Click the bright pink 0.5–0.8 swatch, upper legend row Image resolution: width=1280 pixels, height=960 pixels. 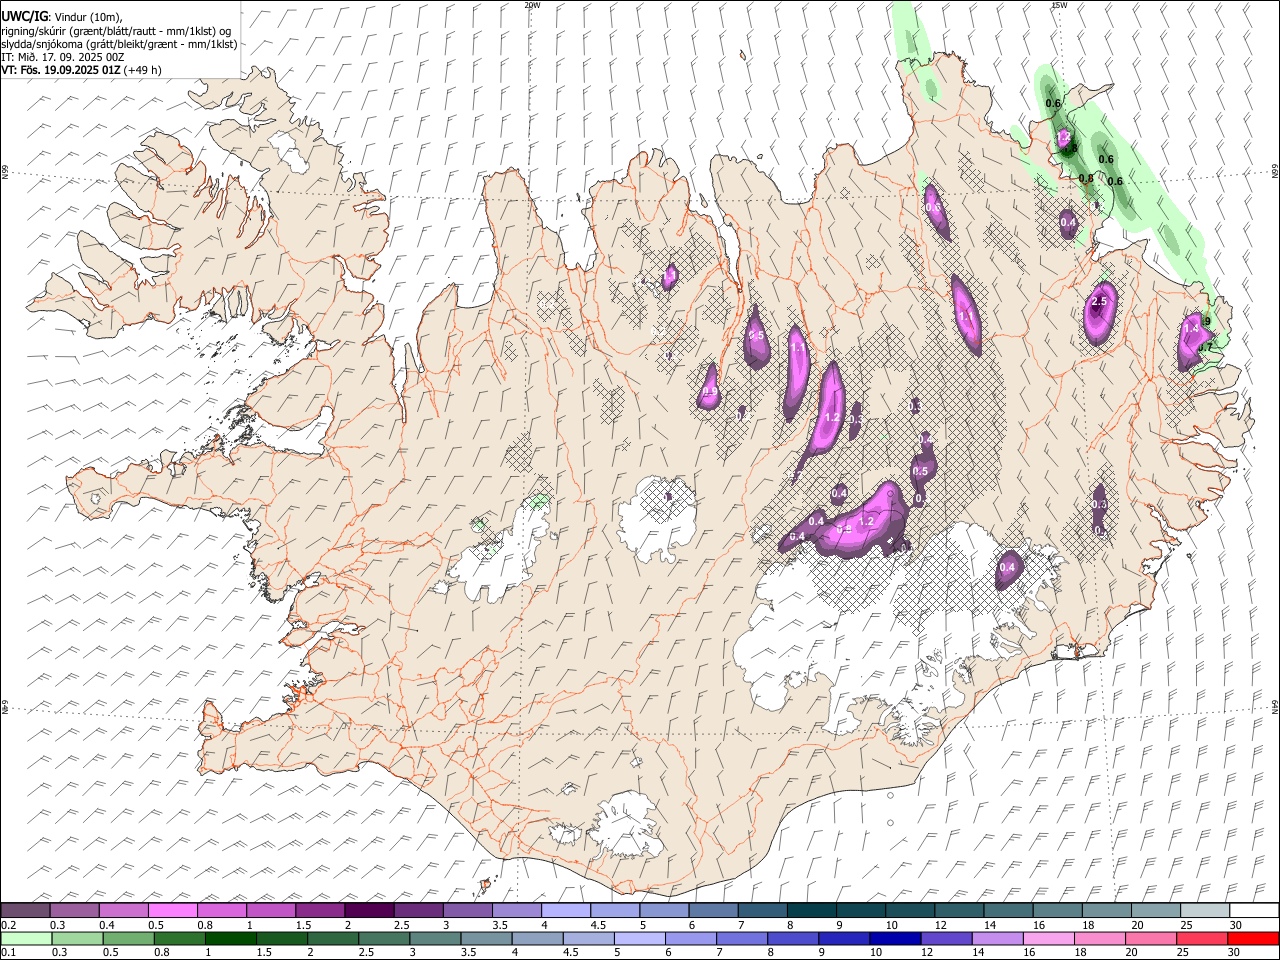pos(173,910)
